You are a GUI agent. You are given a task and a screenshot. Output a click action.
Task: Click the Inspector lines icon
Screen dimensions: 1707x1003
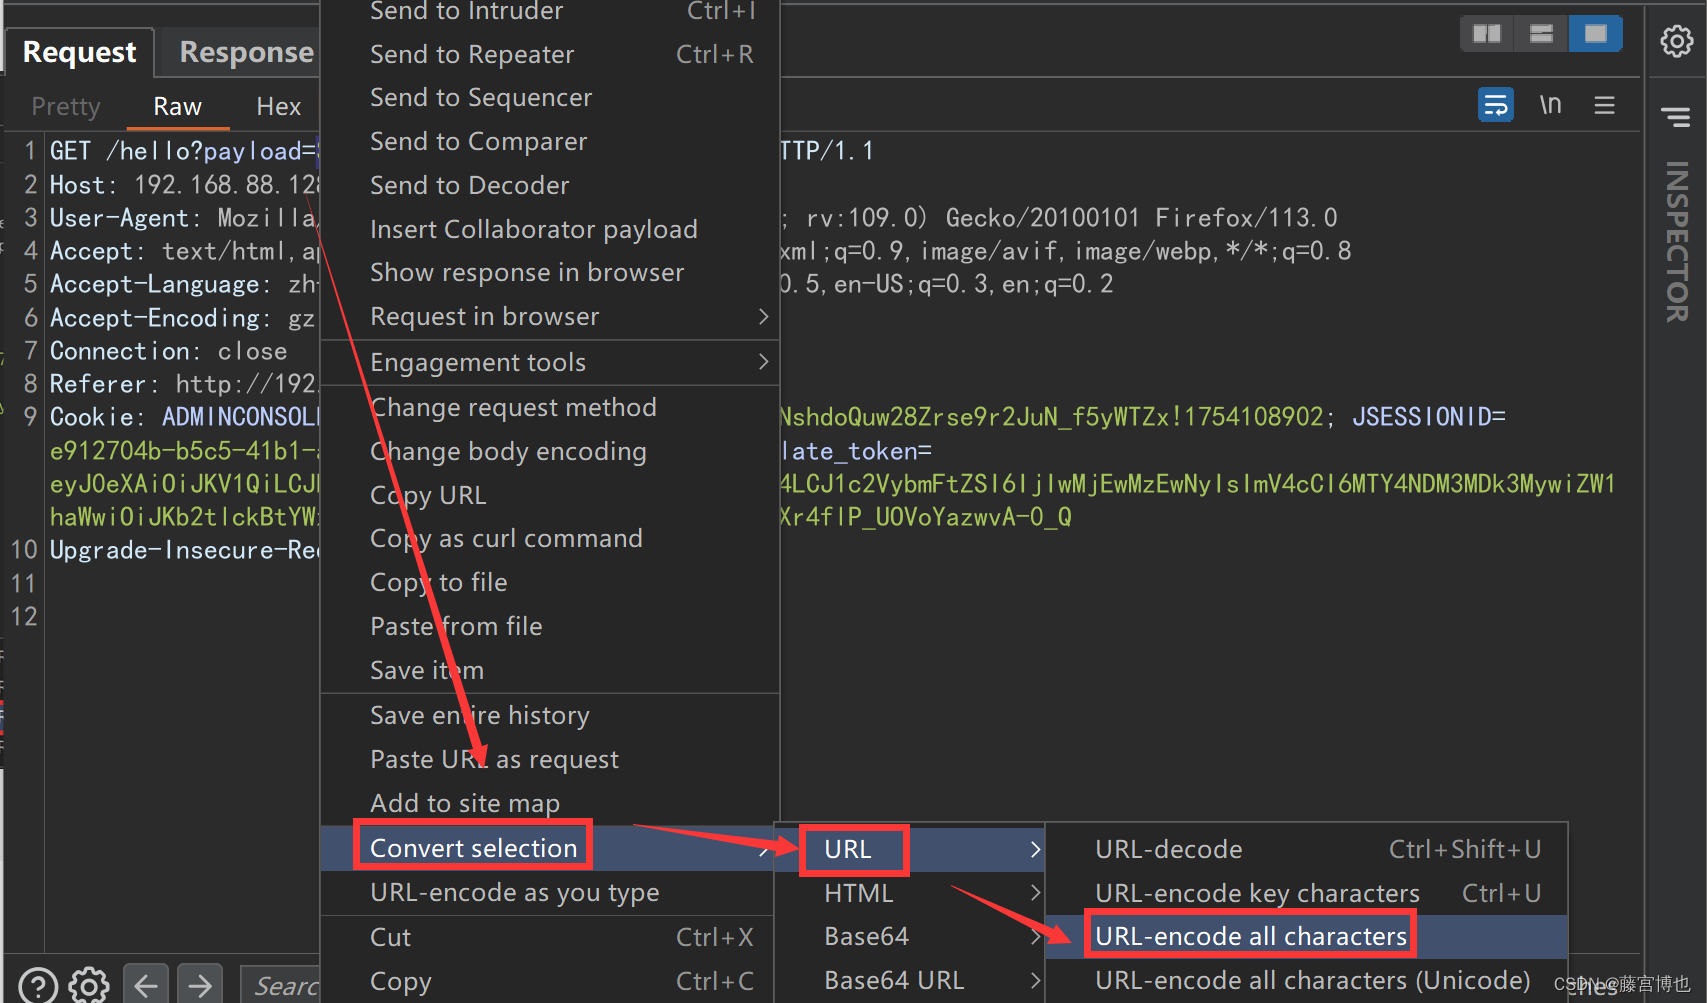(1676, 117)
